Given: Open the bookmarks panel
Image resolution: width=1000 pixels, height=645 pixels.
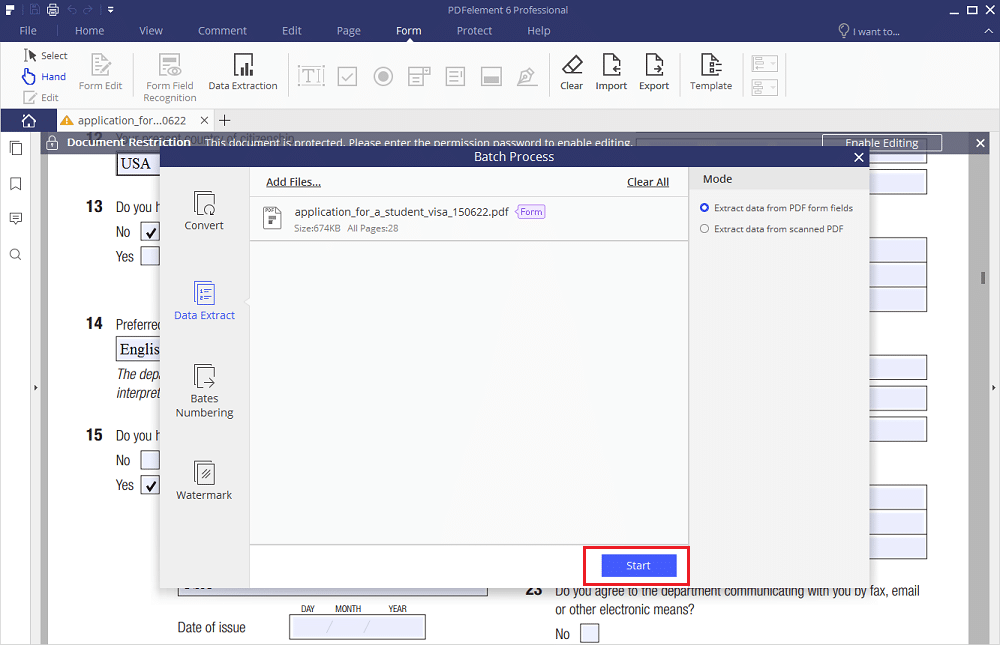Looking at the screenshot, I should coord(16,184).
